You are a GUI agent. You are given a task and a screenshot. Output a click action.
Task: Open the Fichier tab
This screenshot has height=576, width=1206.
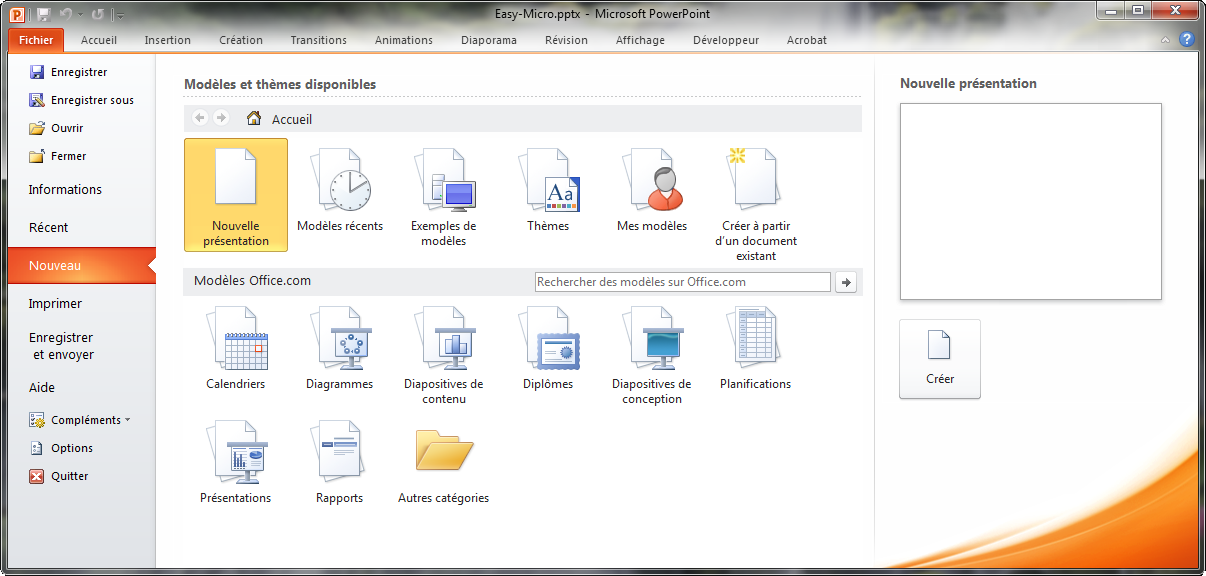click(37, 40)
